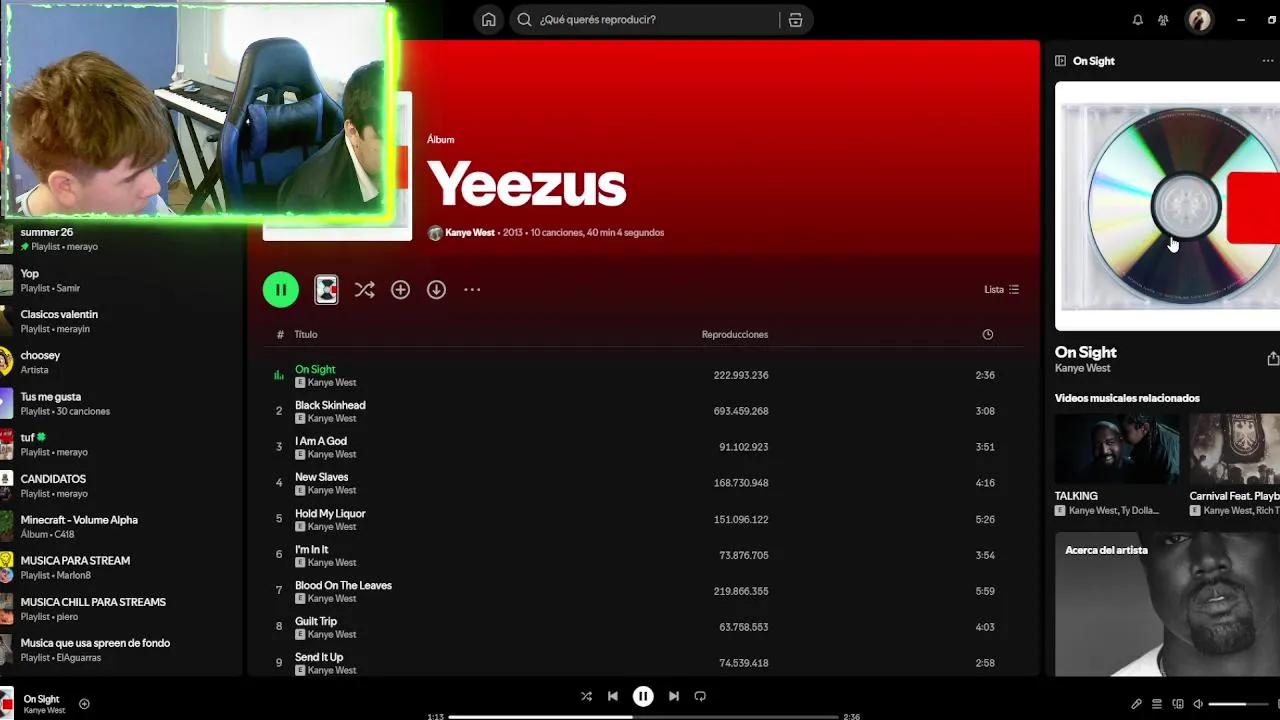Select the I Am A God track
Viewport: 1280px width, 720px height.
click(x=644, y=447)
